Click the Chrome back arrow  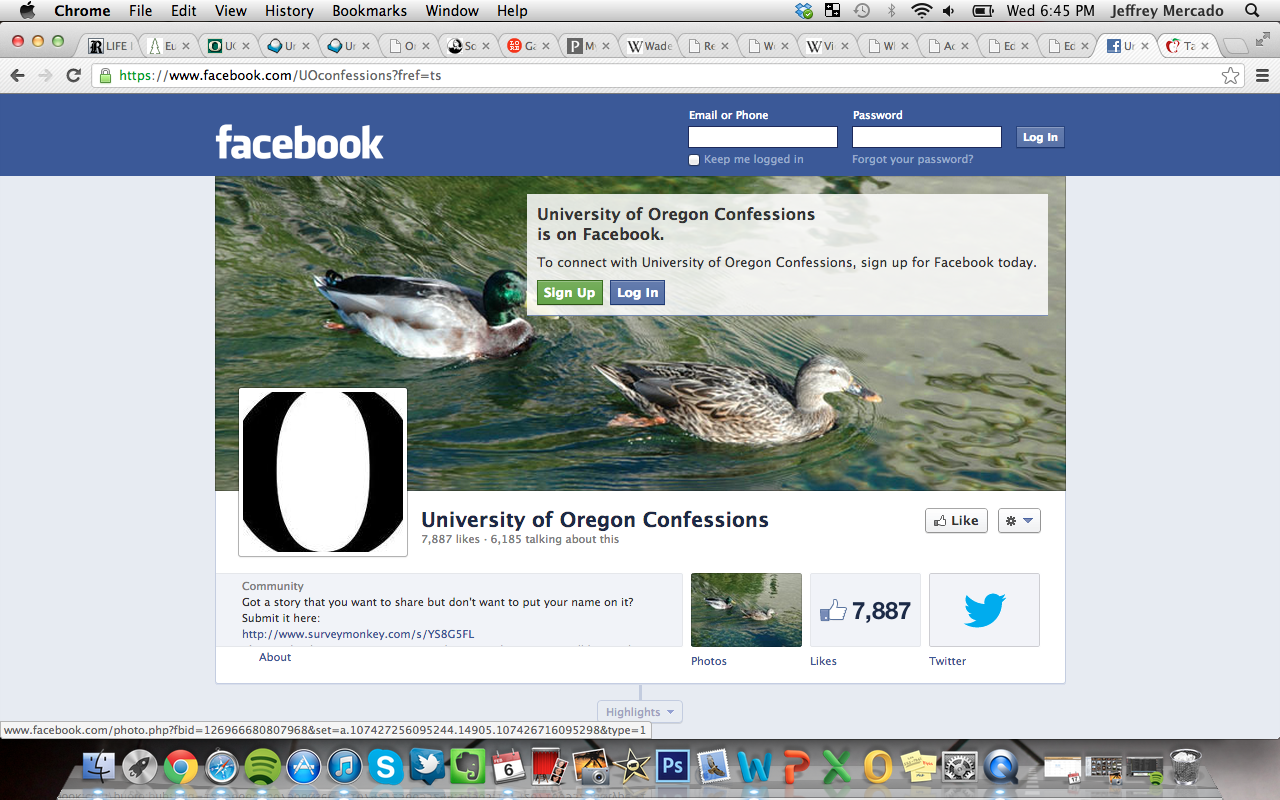coord(17,76)
